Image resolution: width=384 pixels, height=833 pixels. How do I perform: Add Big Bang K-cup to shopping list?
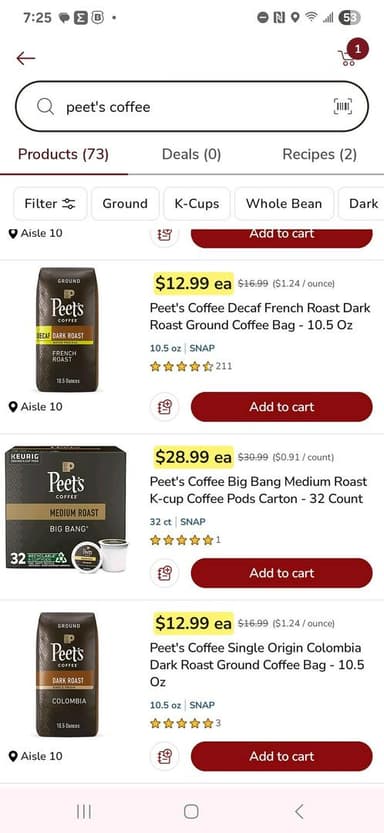tap(165, 573)
